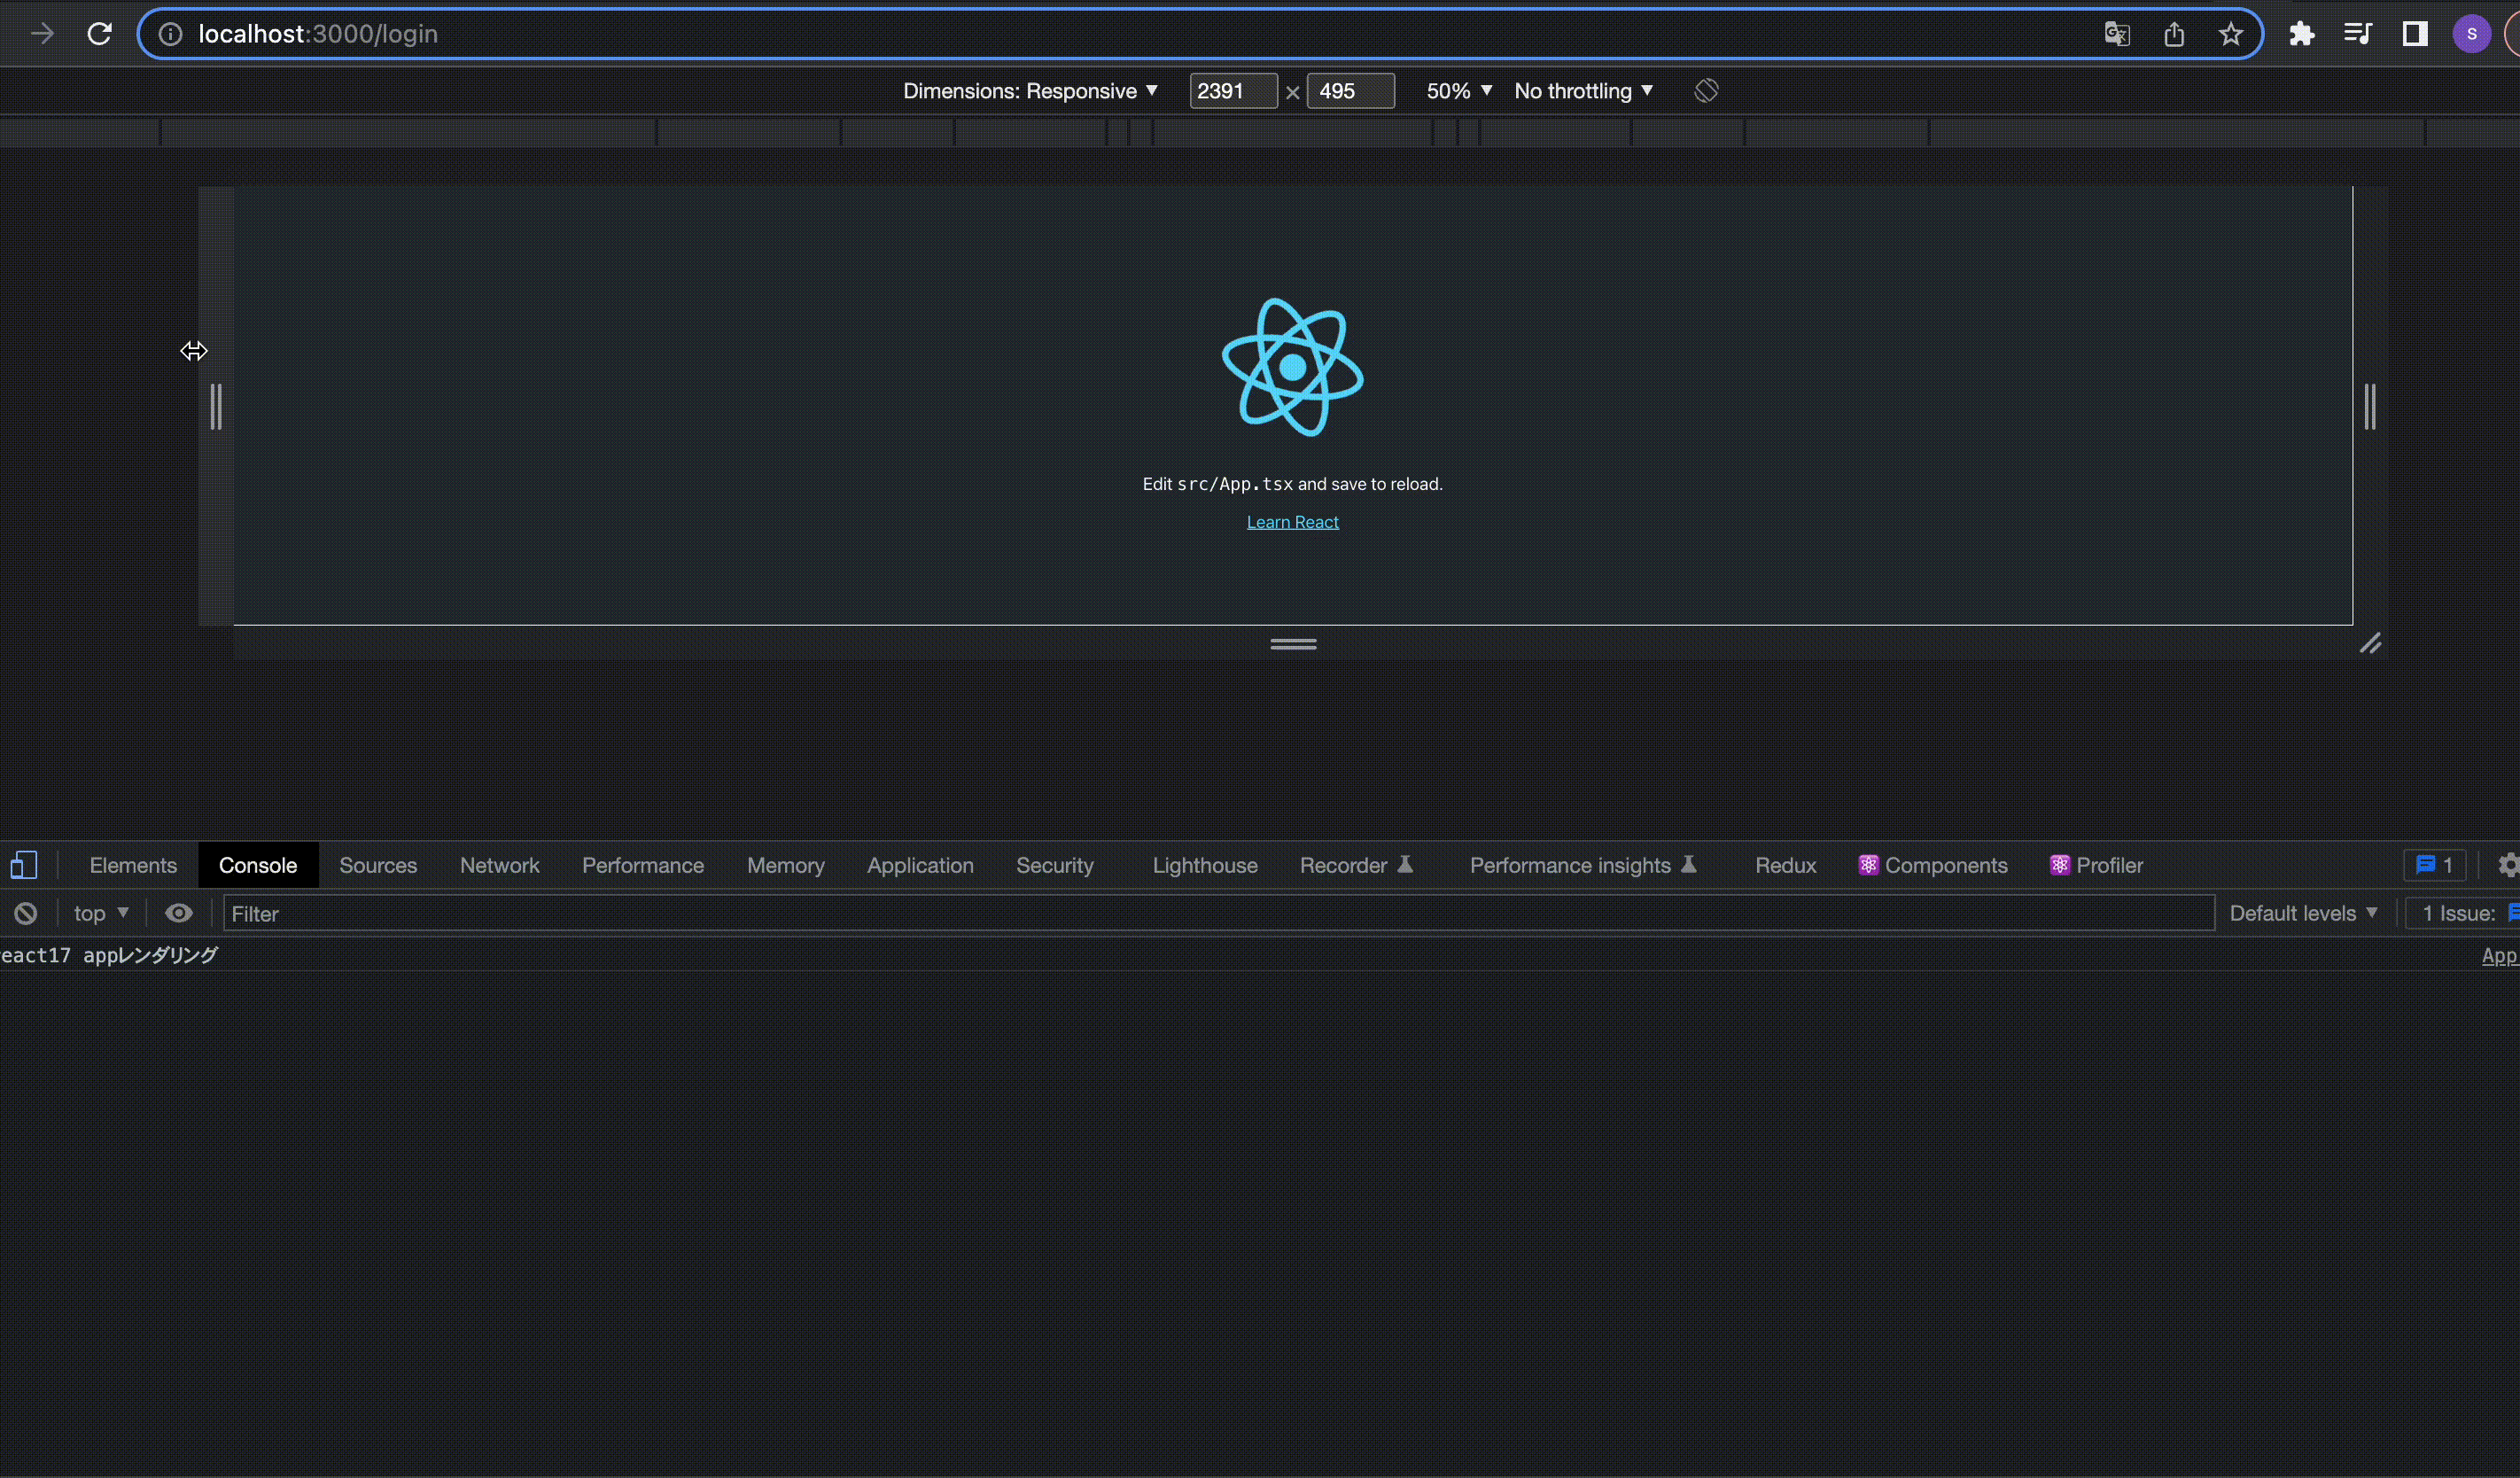Open Dimensions: Responsive dropdown
This screenshot has width=2520, height=1478.
tap(1030, 91)
